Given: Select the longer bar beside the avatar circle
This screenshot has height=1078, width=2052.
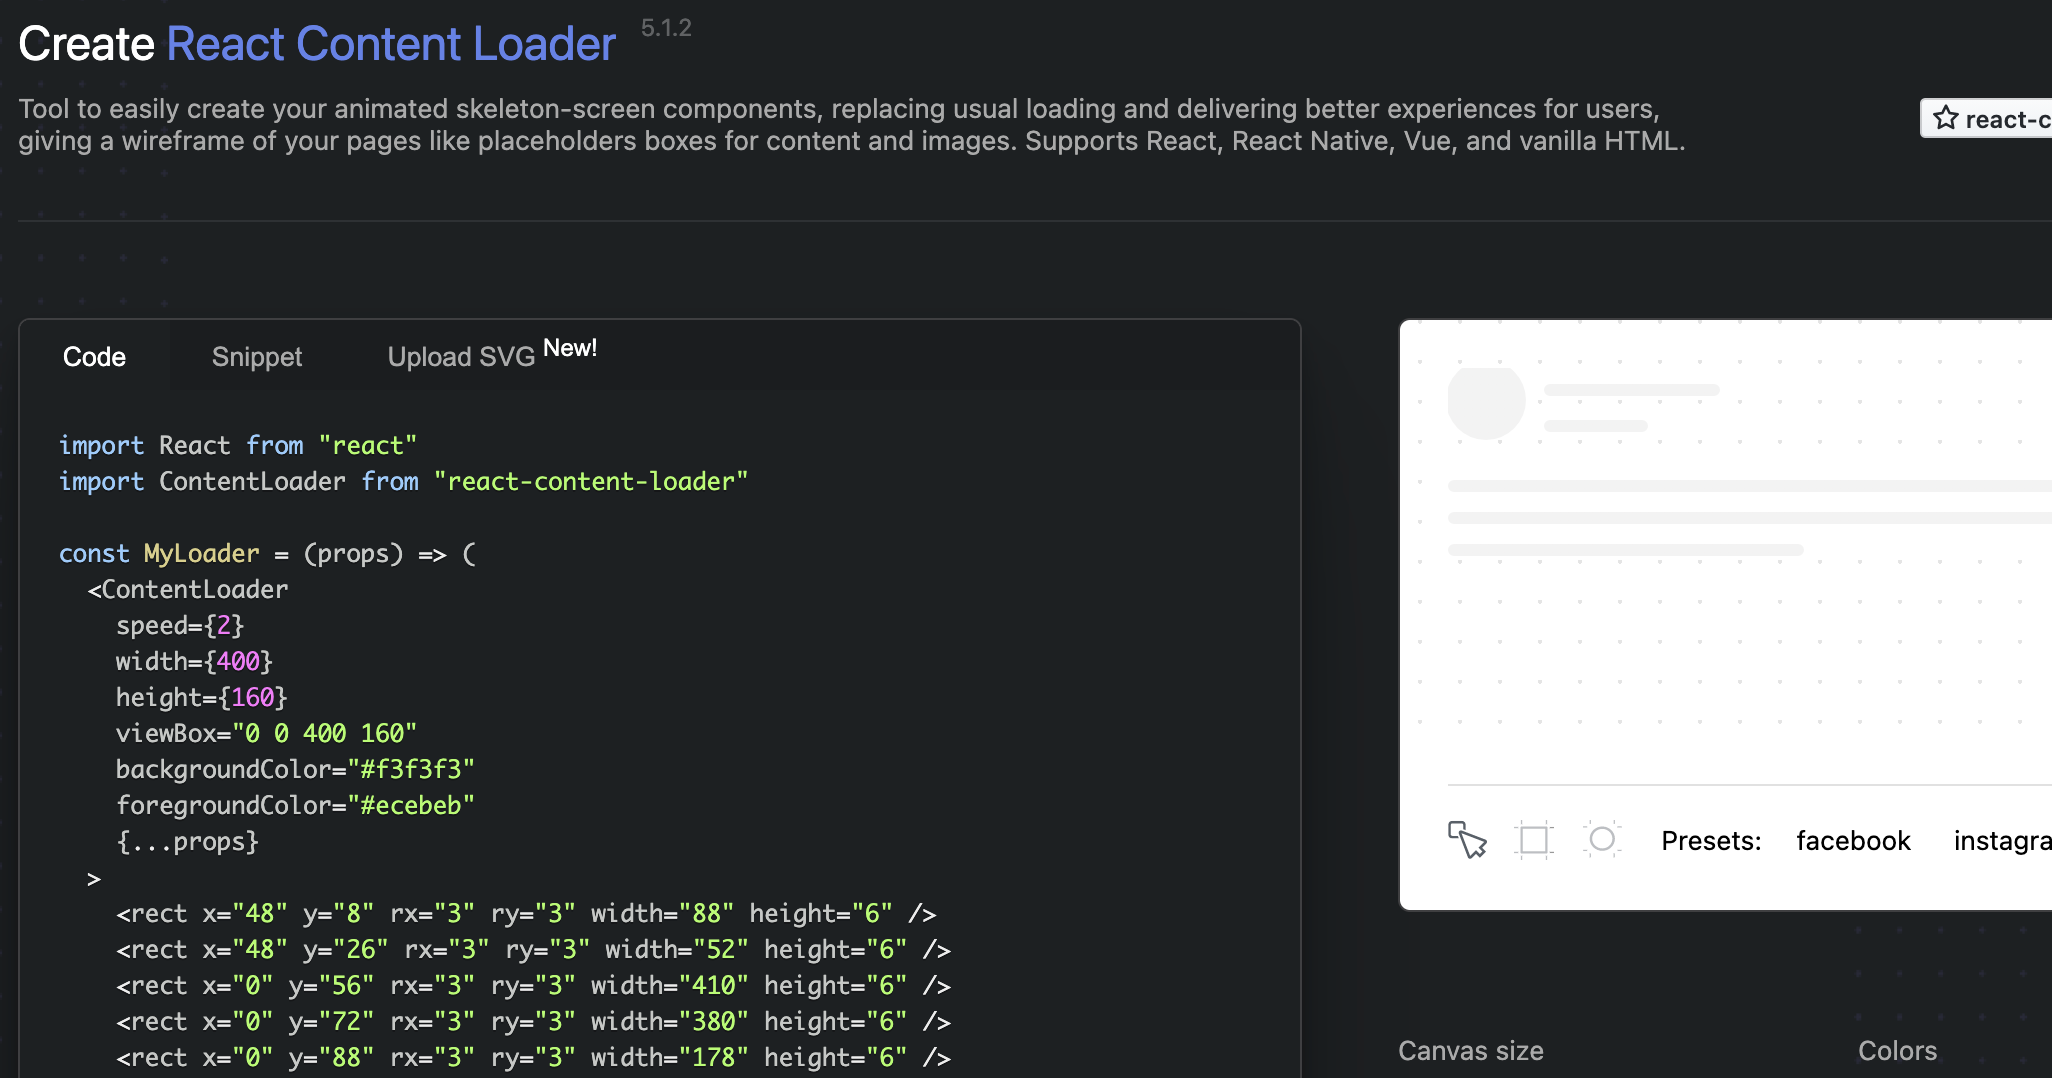Looking at the screenshot, I should [1632, 390].
